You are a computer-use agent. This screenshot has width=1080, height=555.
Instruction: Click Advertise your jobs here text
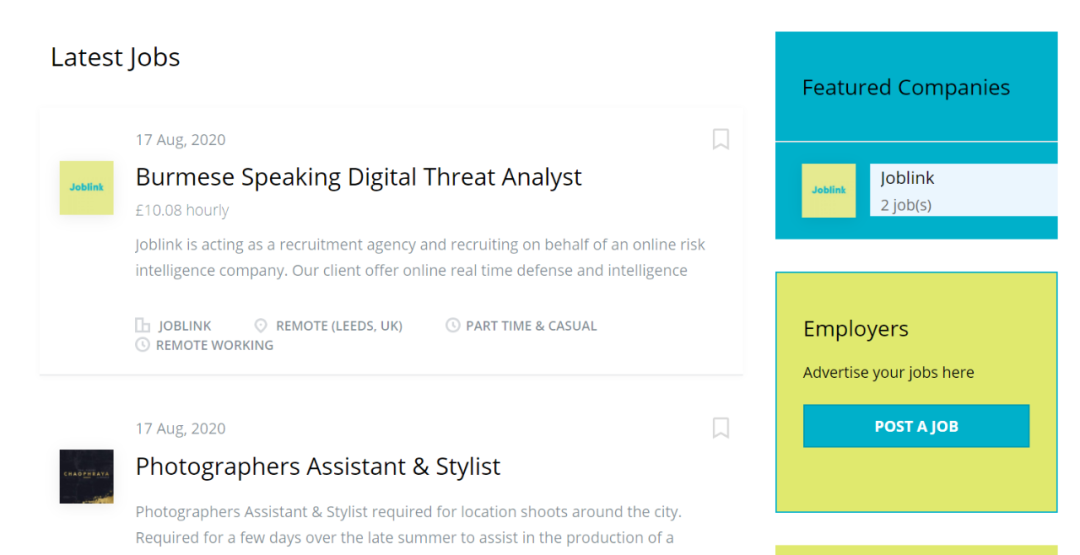coord(889,373)
